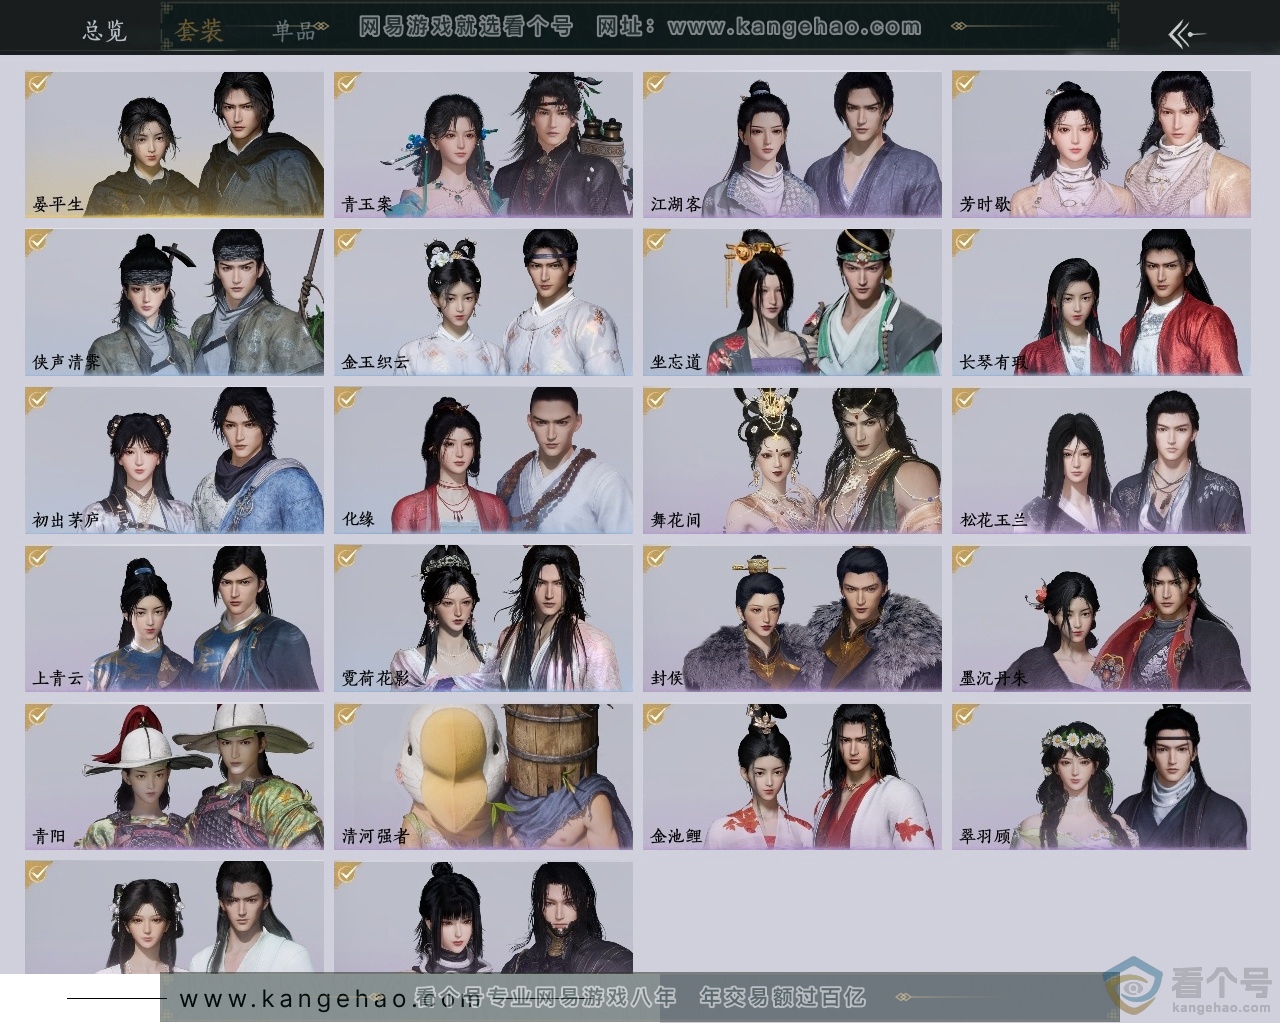Open the duck-mask 清河强者 outfit portrait
This screenshot has width=1280, height=1023.
(483, 776)
